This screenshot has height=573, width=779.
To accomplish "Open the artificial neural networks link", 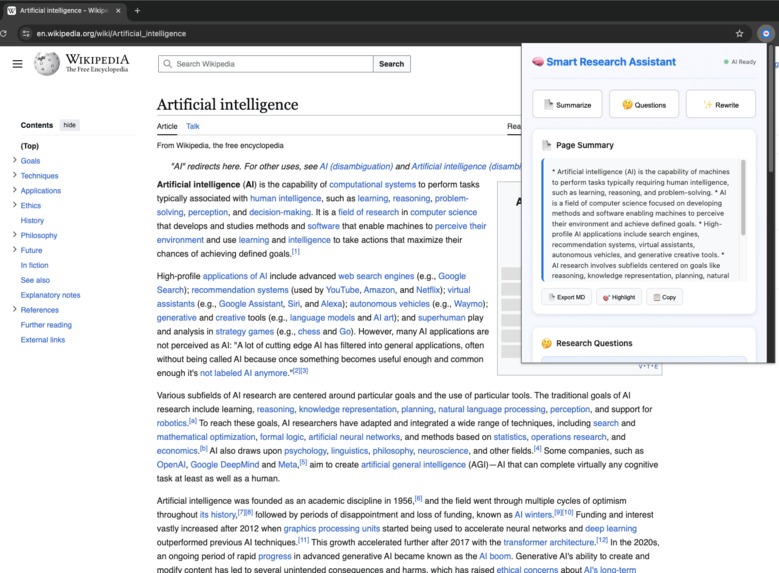I will tap(354, 437).
